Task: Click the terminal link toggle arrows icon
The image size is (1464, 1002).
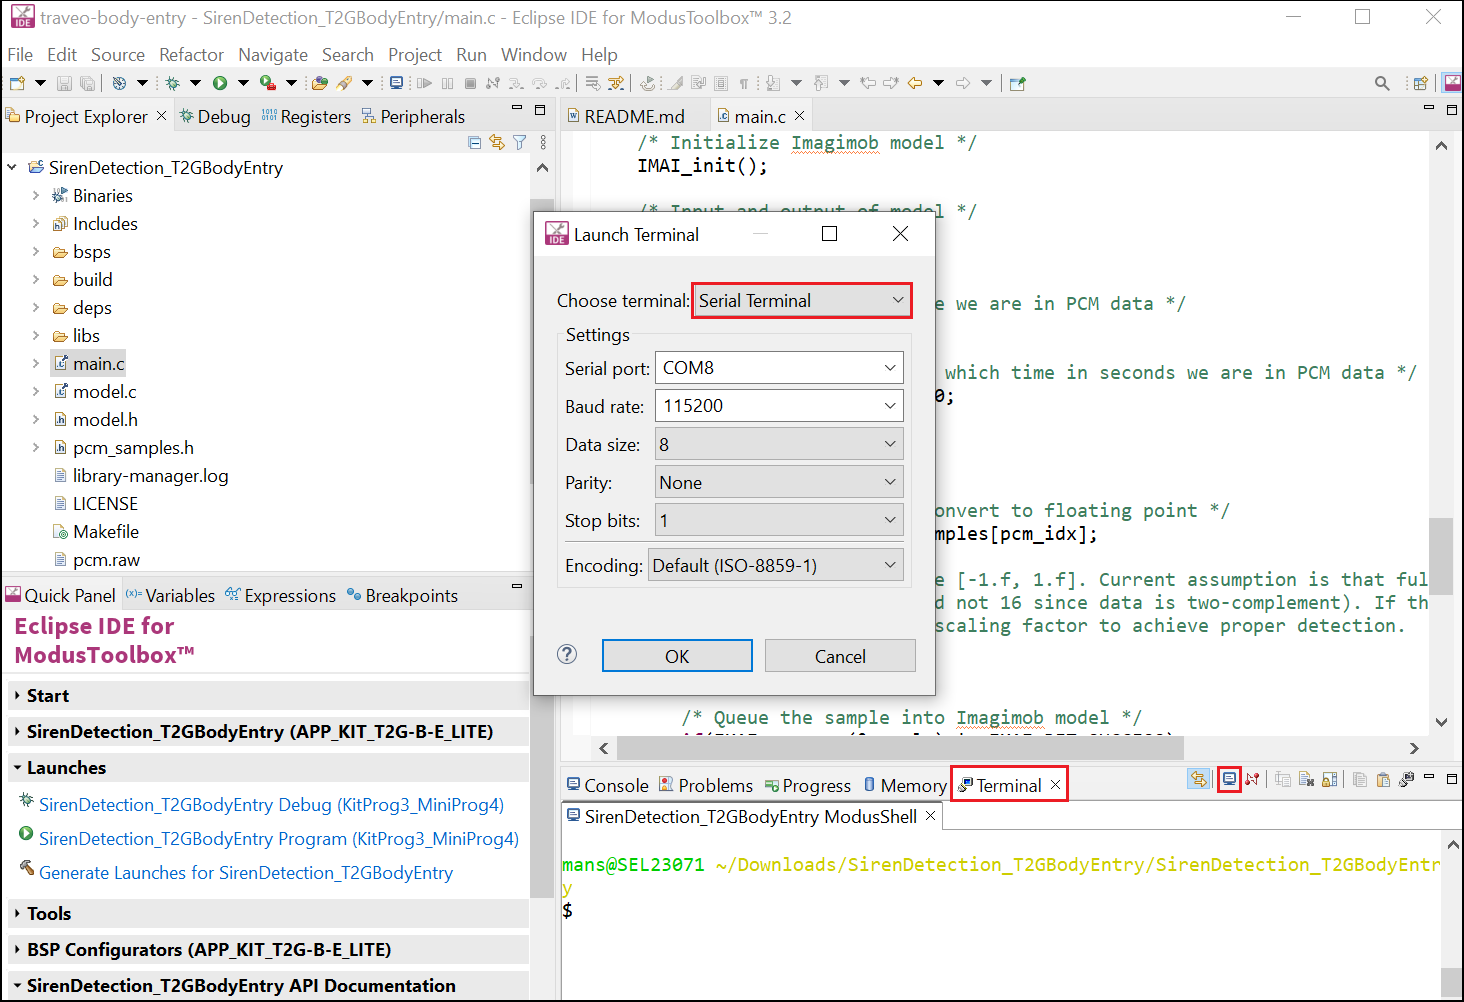Action: pyautogui.click(x=1198, y=779)
